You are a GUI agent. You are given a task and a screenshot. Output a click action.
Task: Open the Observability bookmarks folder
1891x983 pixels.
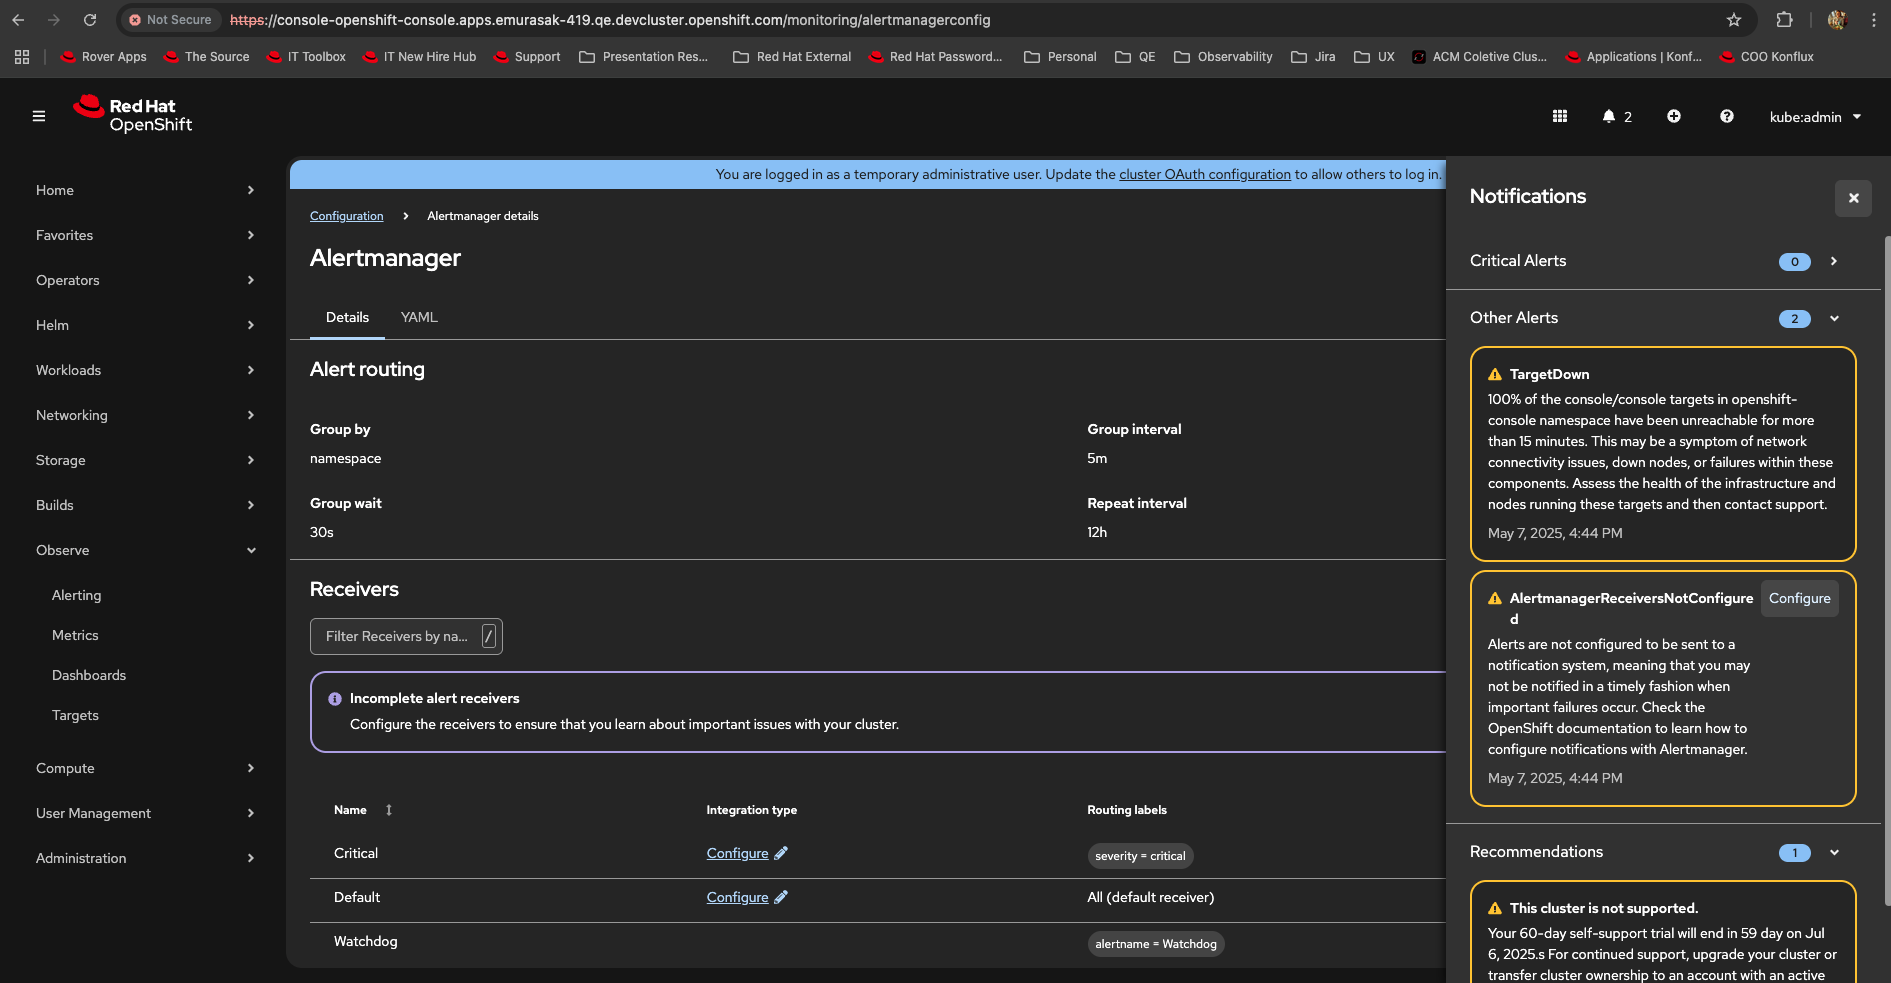(x=1223, y=57)
